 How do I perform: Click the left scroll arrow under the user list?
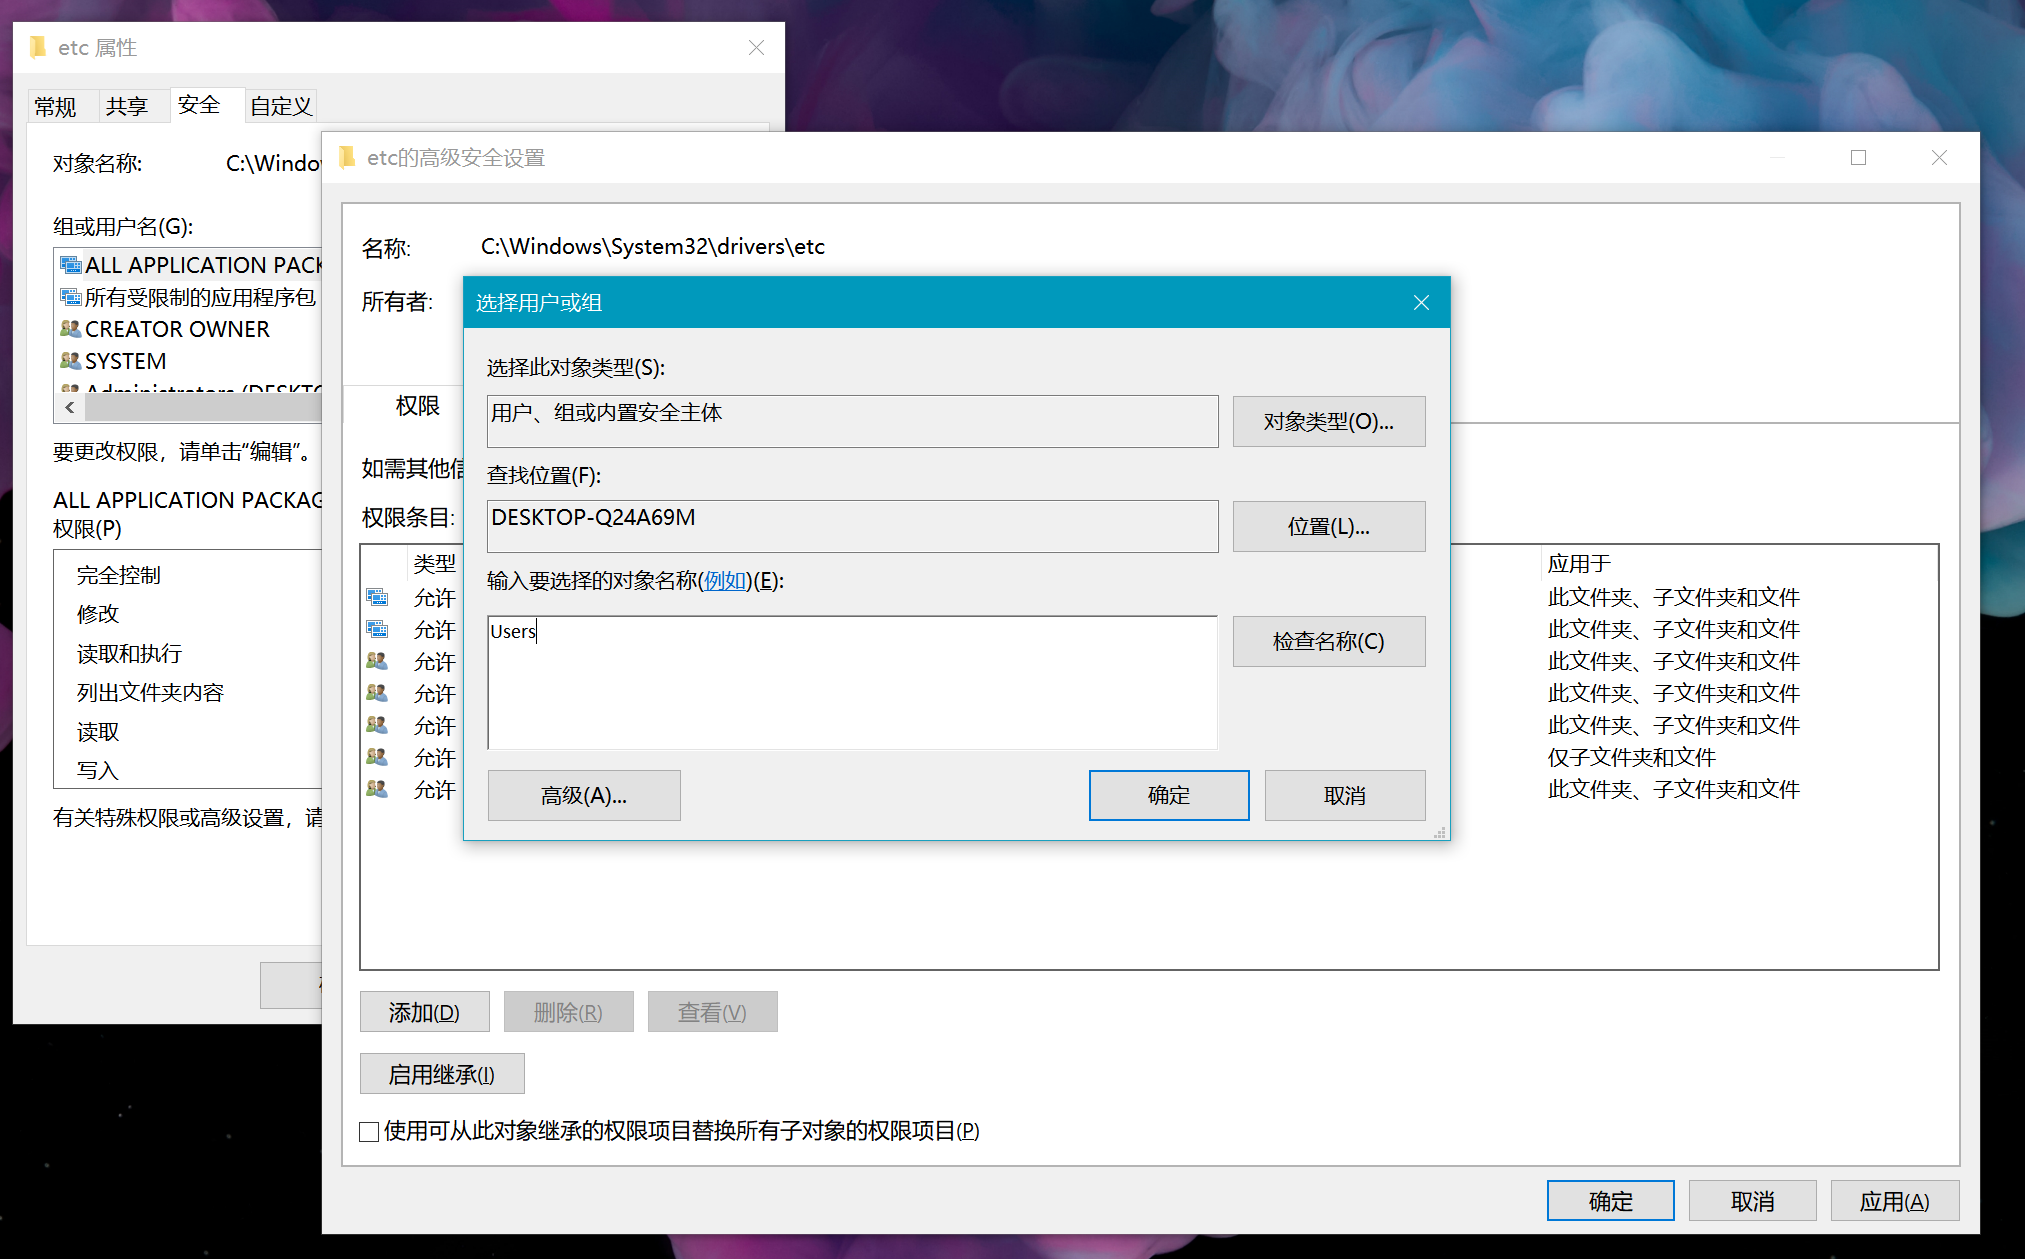(69, 407)
